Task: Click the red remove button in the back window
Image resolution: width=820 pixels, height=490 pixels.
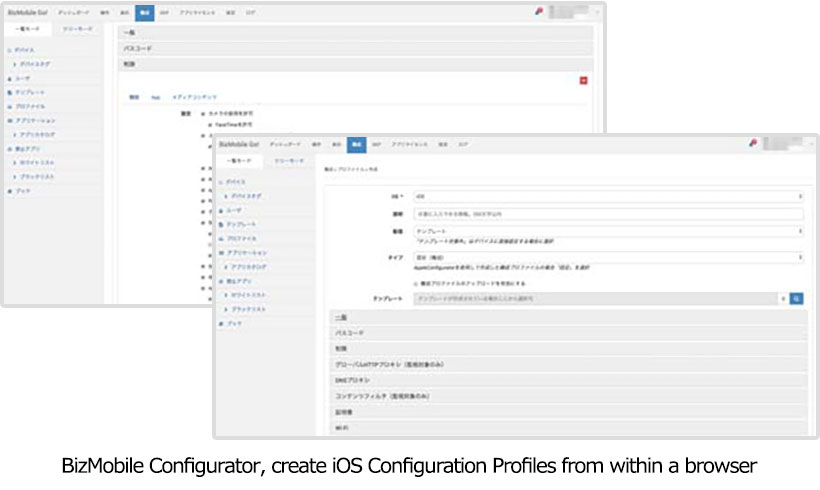Action: coord(584,81)
